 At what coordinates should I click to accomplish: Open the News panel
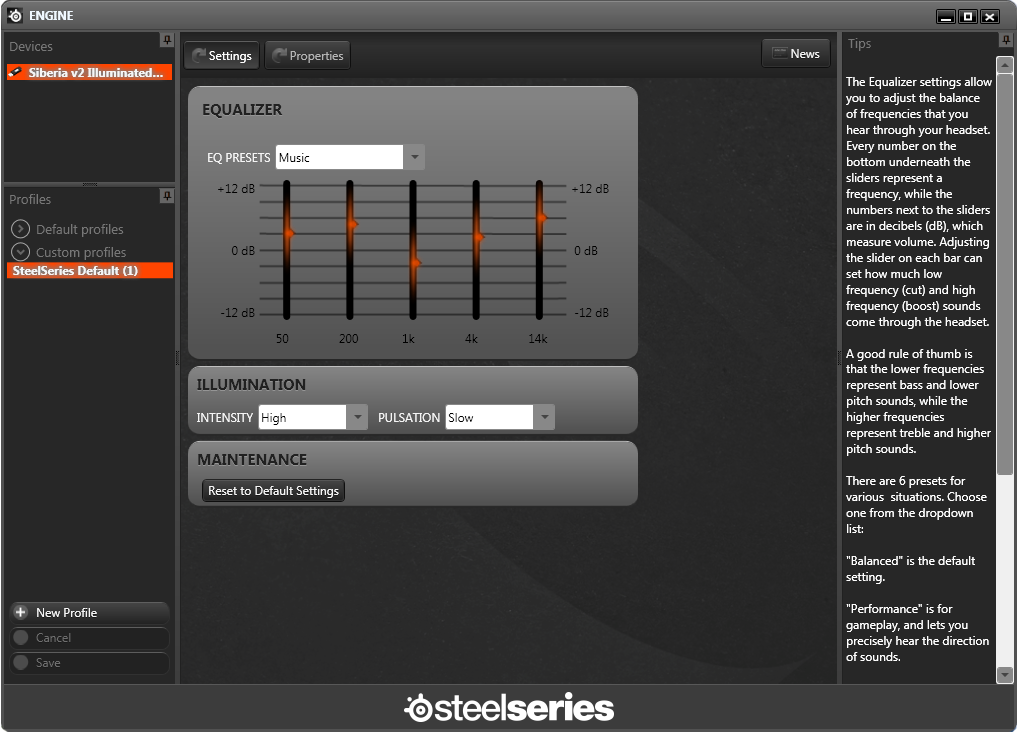click(x=795, y=54)
